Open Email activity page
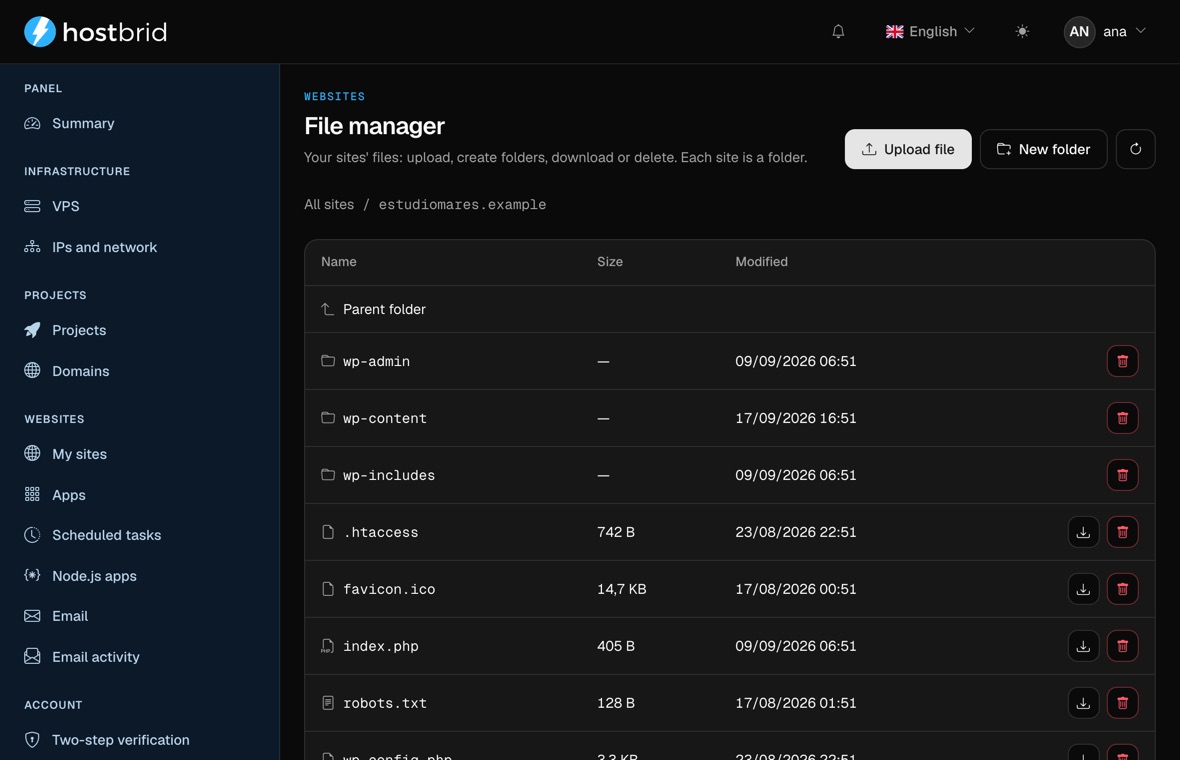Viewport: 1180px width, 760px height. click(96, 657)
